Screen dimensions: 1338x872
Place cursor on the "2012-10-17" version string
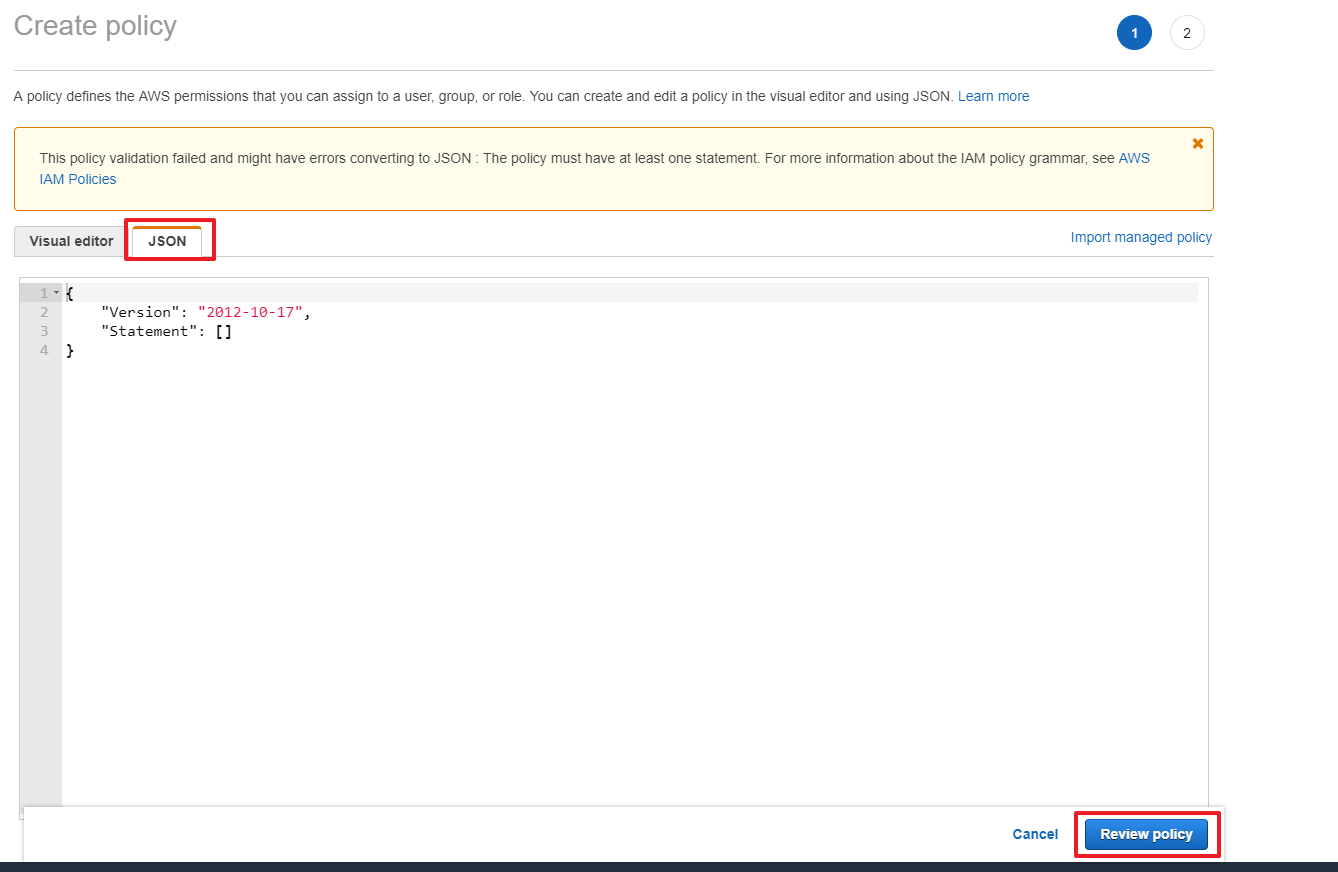click(x=250, y=312)
